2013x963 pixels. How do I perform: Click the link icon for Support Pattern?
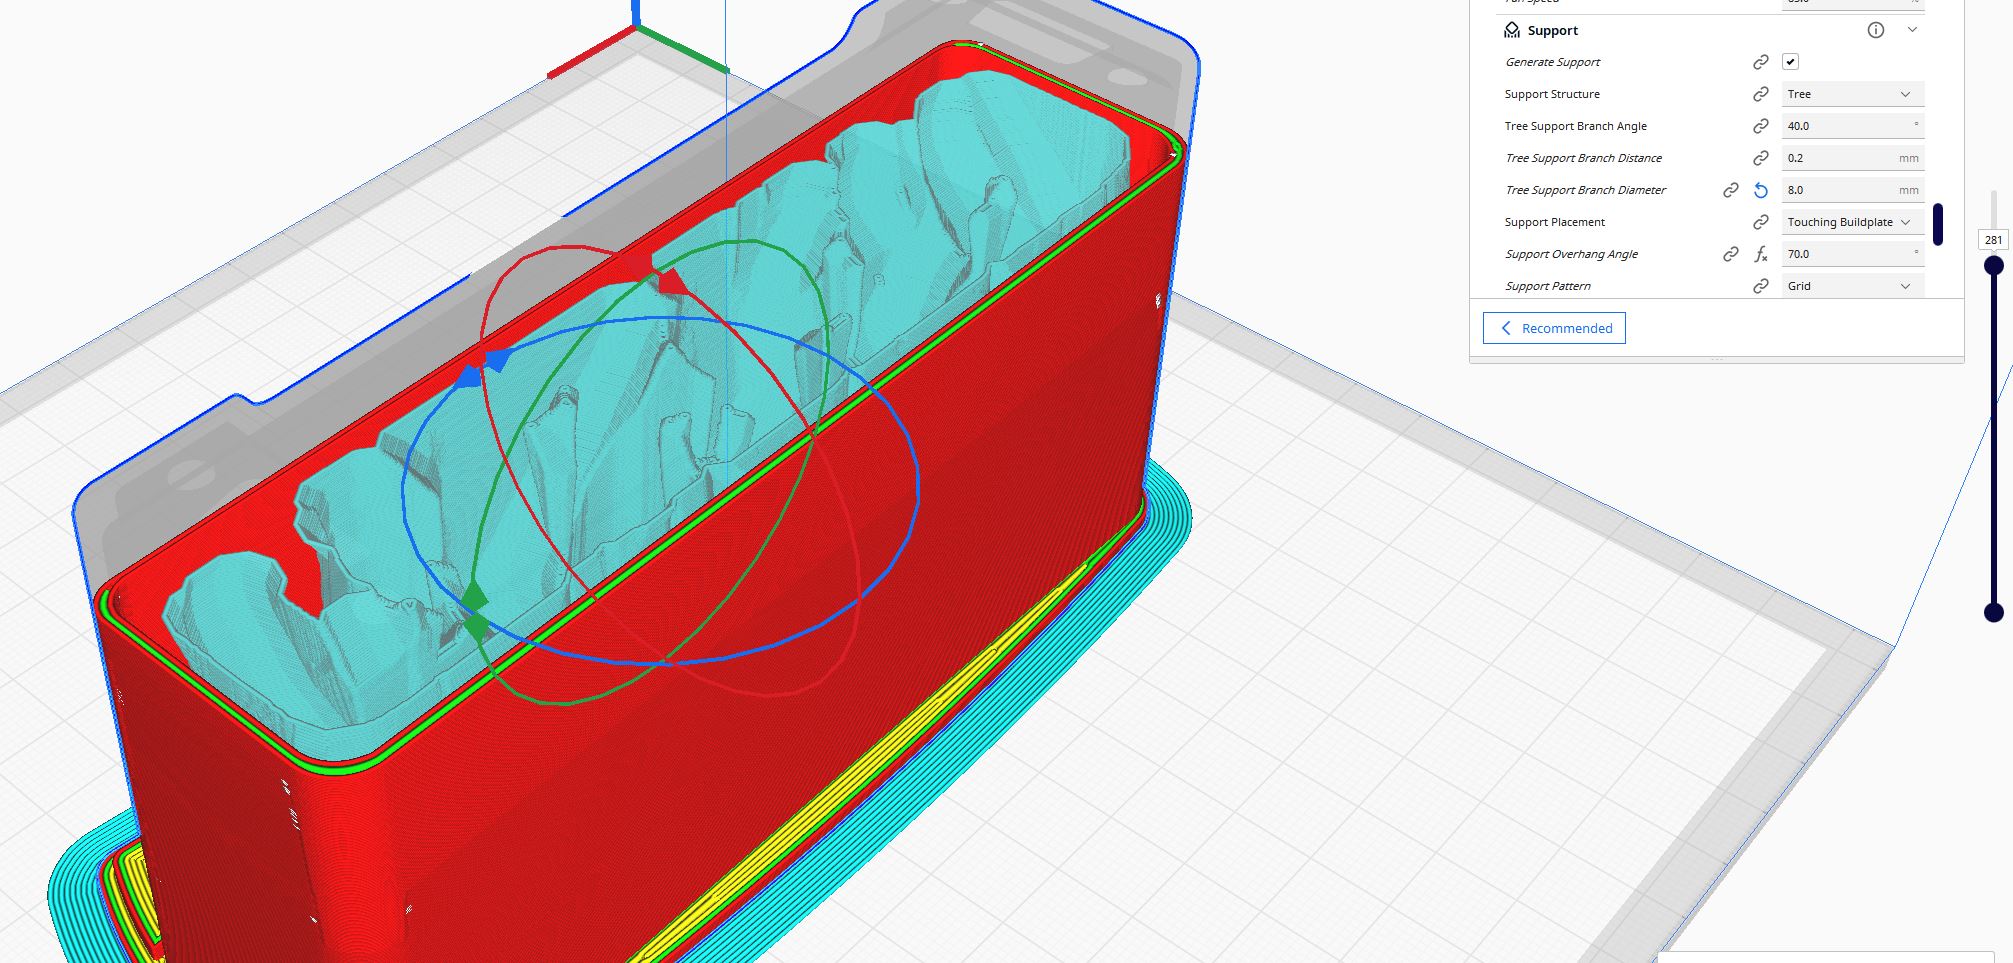click(x=1761, y=286)
